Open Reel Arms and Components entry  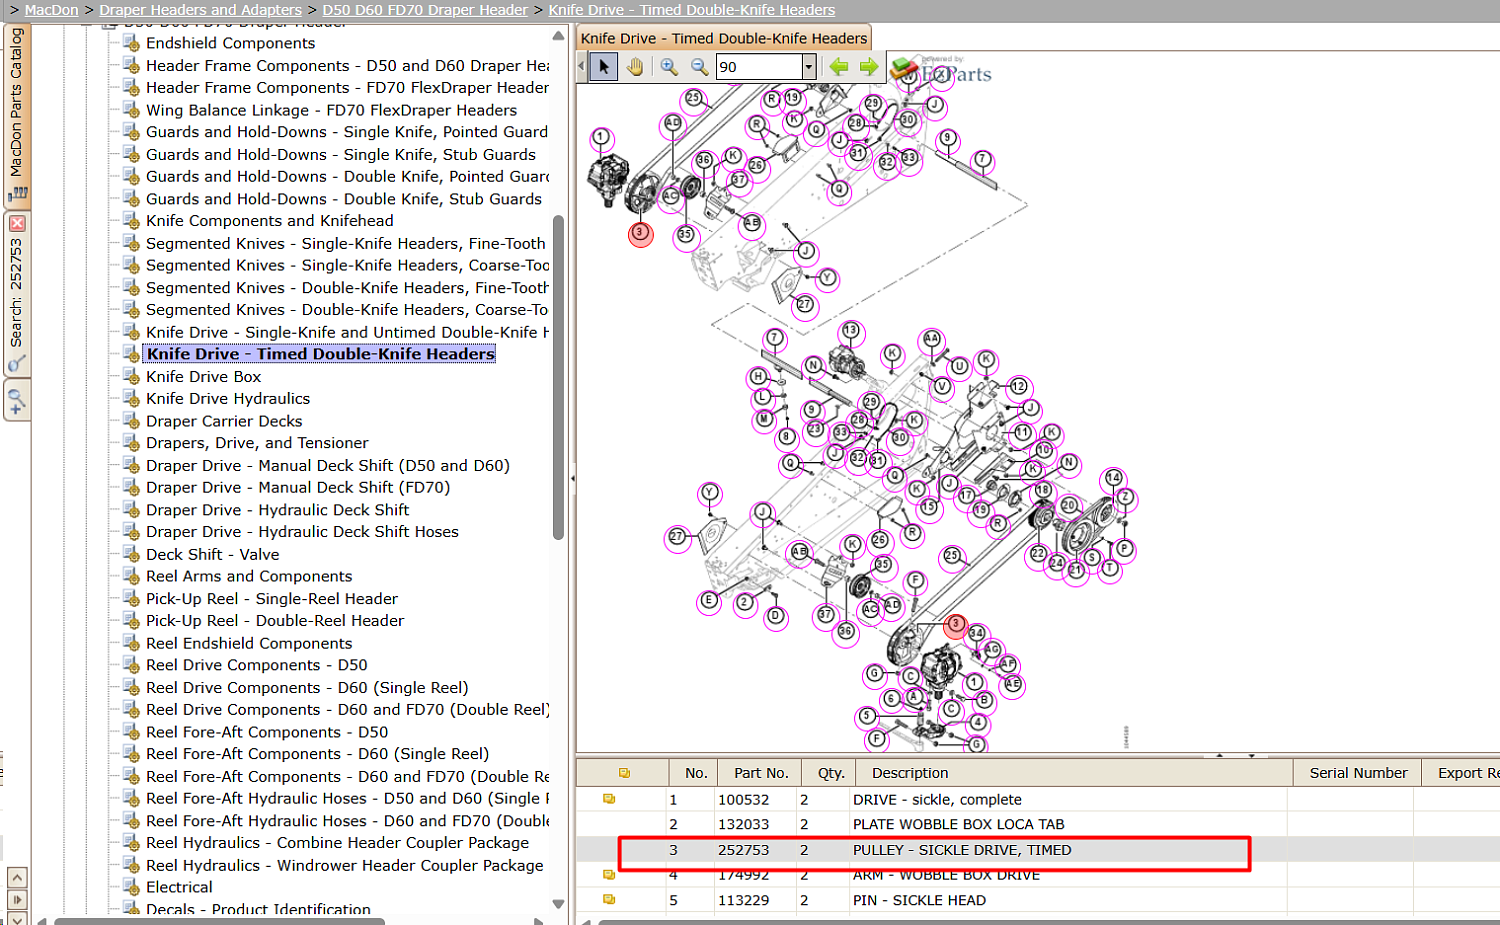click(x=249, y=577)
